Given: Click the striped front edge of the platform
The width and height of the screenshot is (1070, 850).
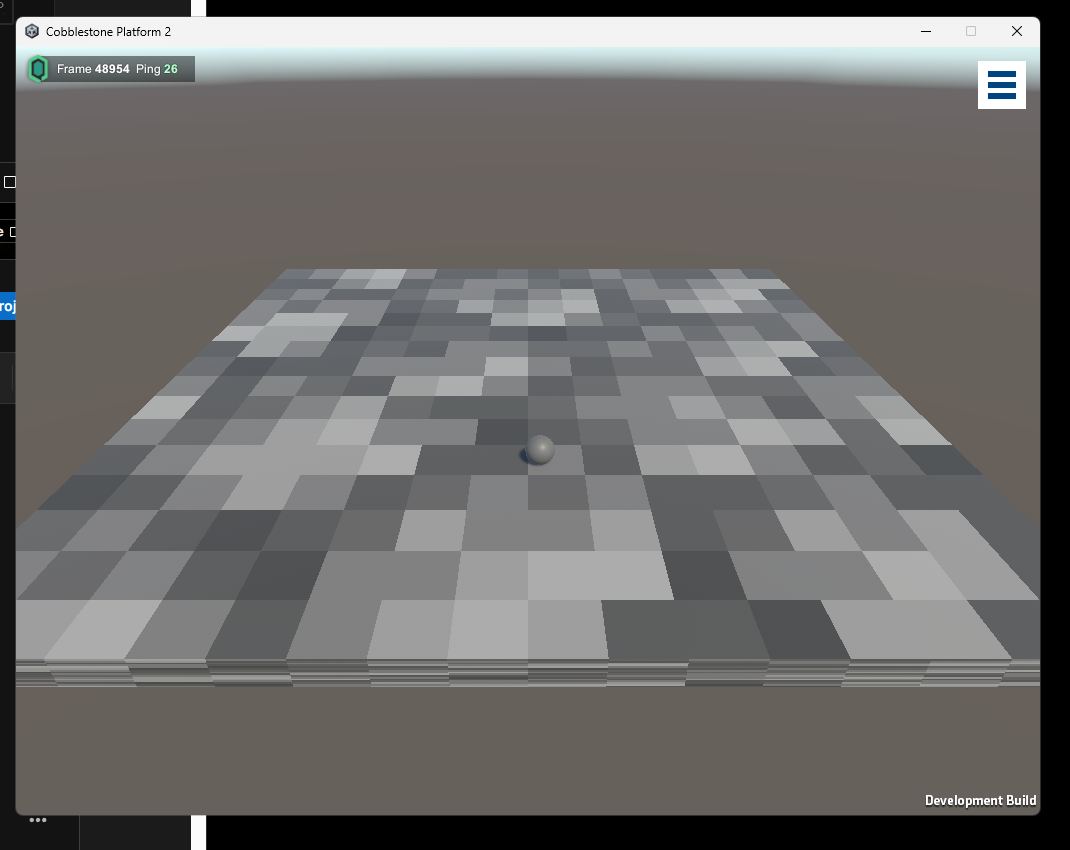Looking at the screenshot, I should 527,673.
